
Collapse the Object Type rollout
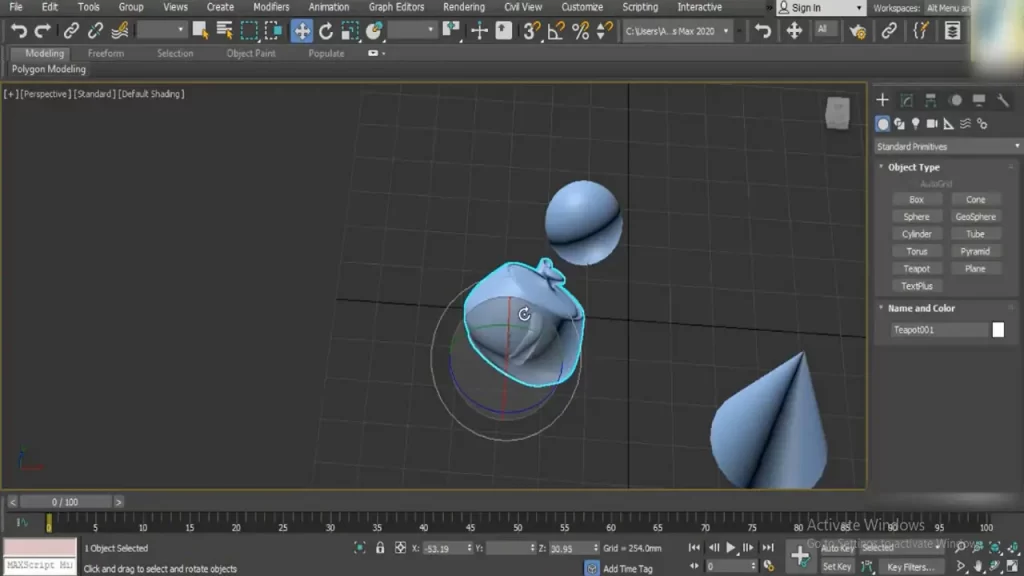(x=913, y=167)
